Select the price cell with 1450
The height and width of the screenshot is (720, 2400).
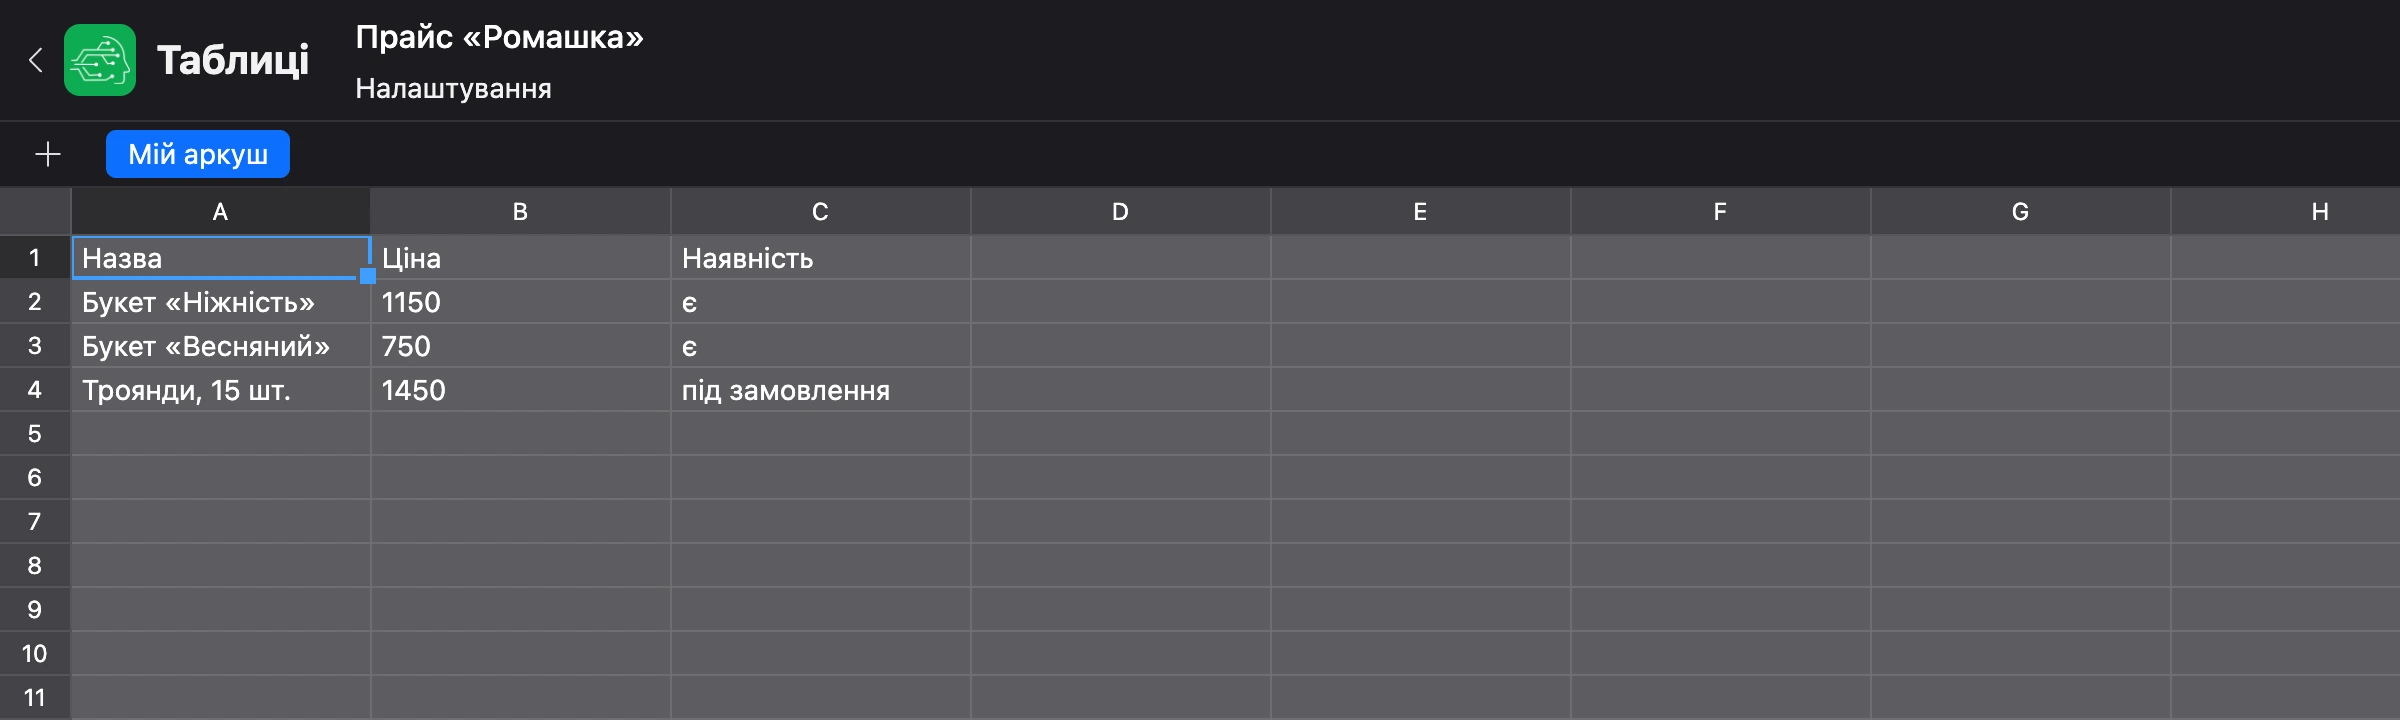[x=521, y=389]
